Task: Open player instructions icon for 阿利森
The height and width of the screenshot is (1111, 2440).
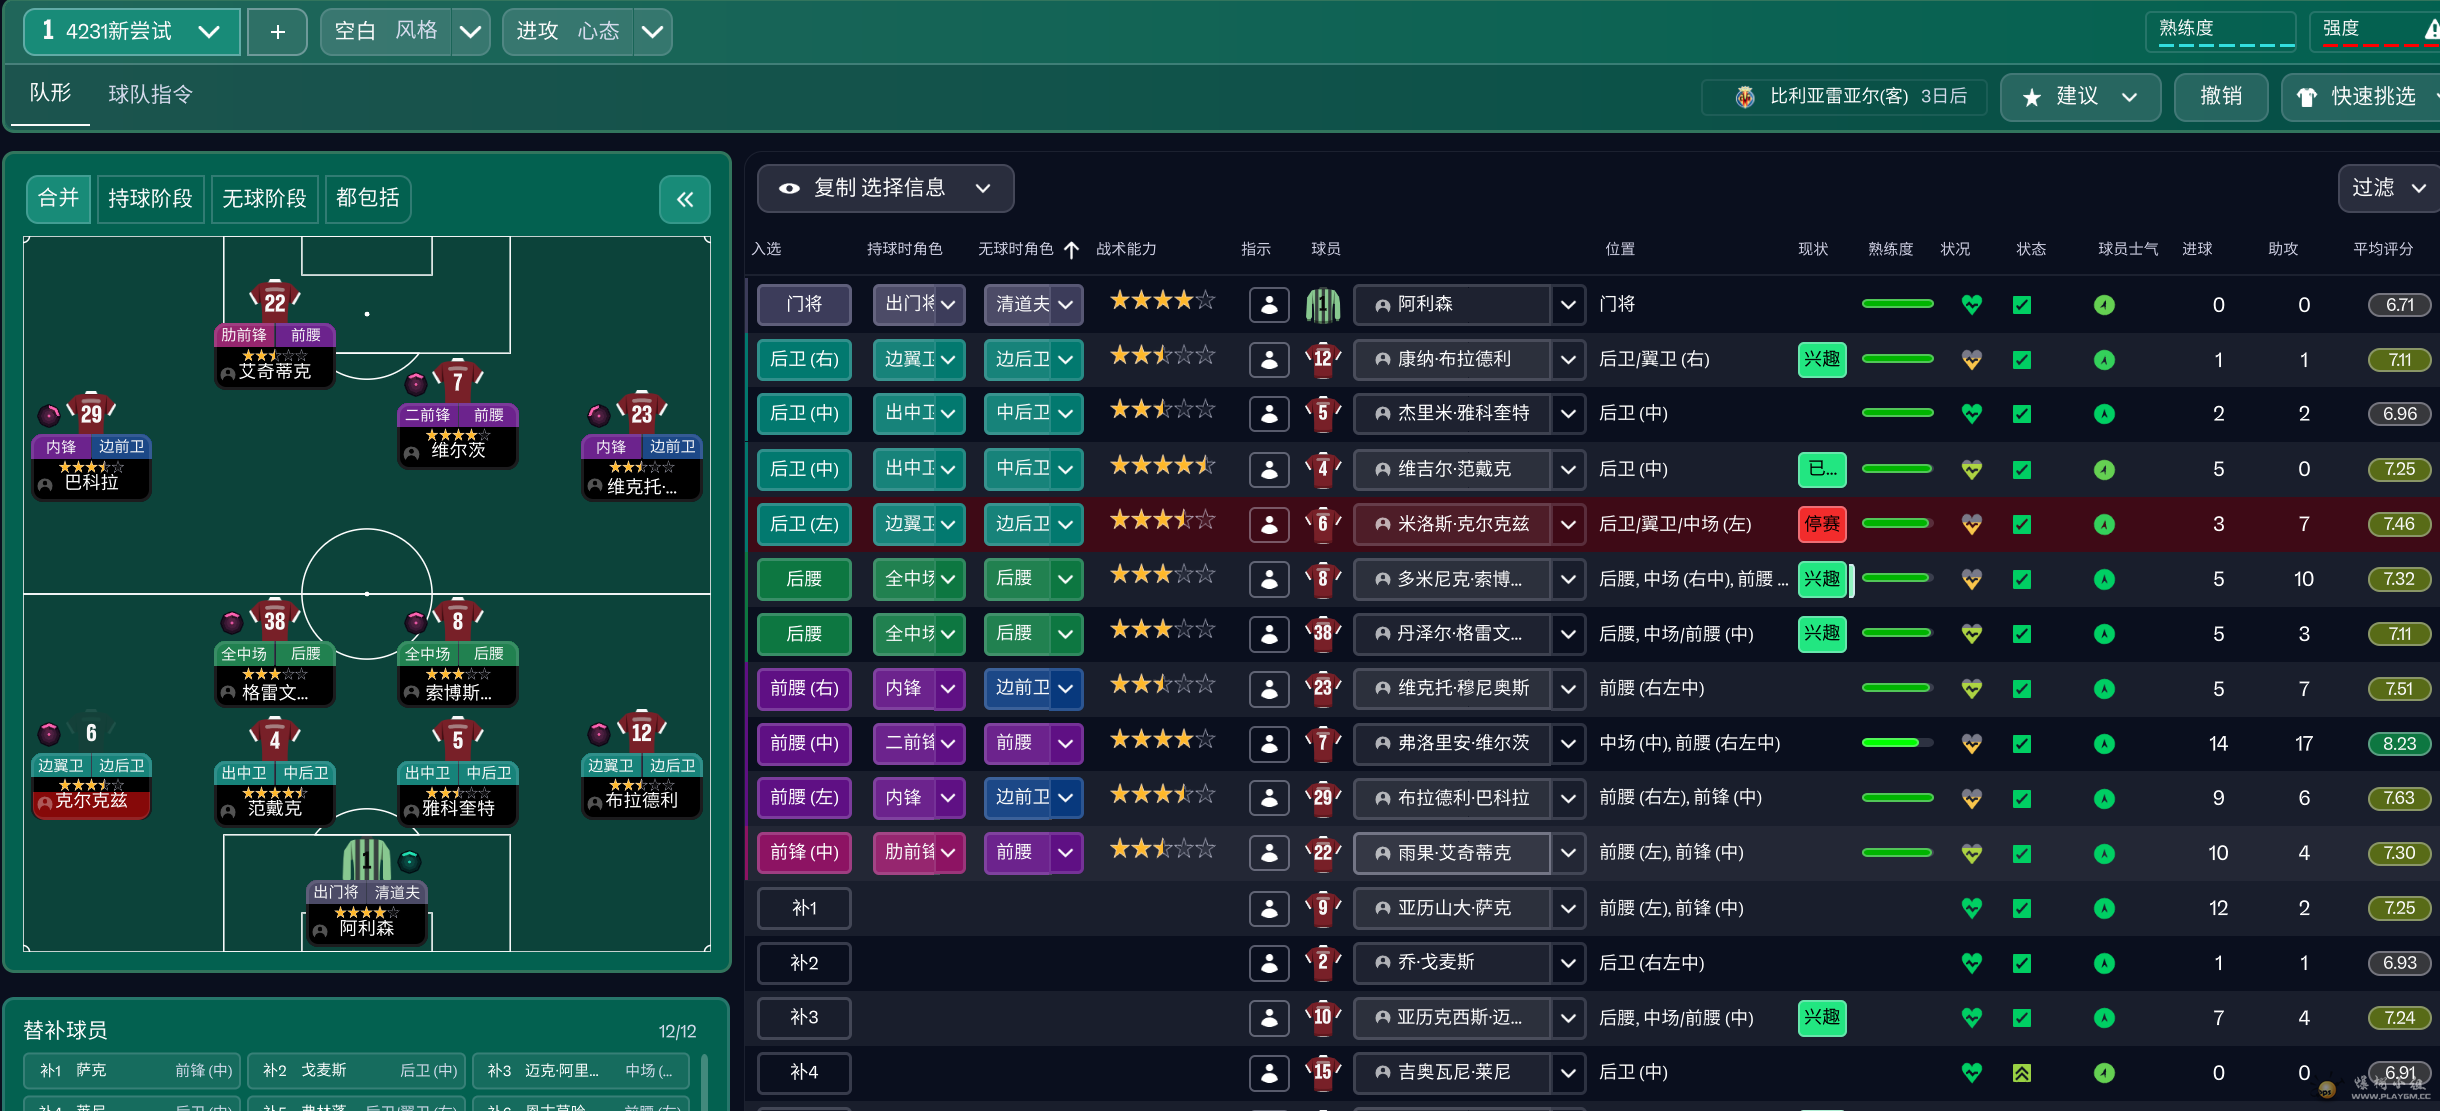Action: point(1269,304)
